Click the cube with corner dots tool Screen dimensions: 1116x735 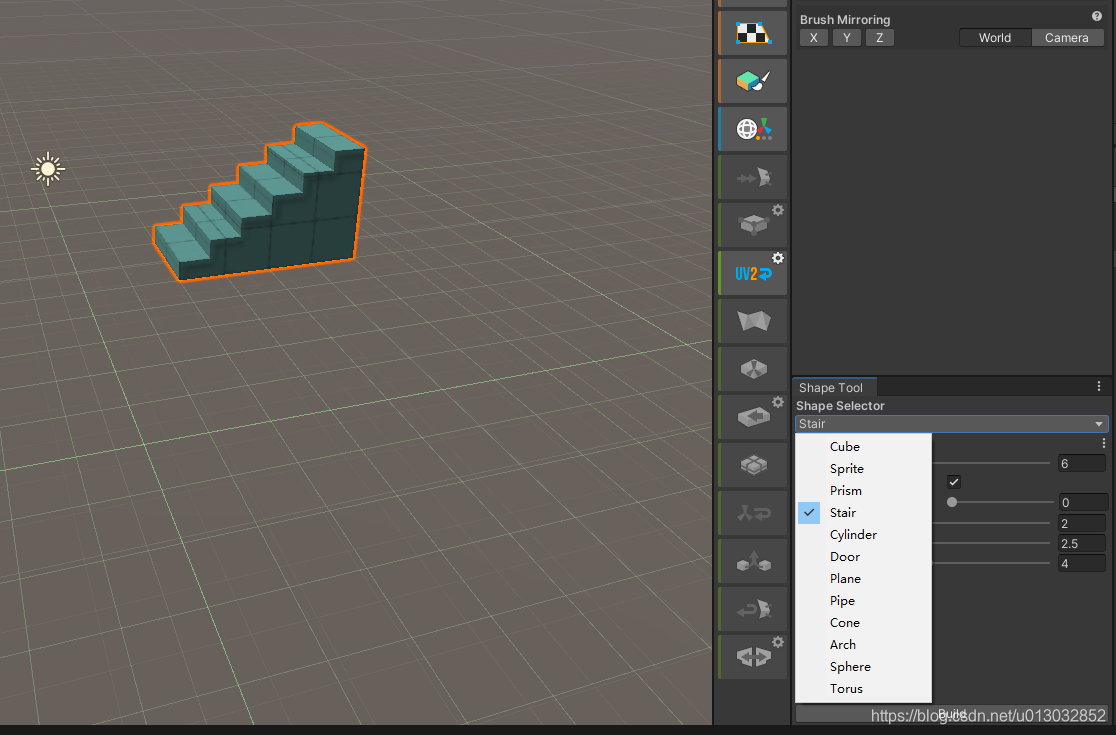coord(752,226)
